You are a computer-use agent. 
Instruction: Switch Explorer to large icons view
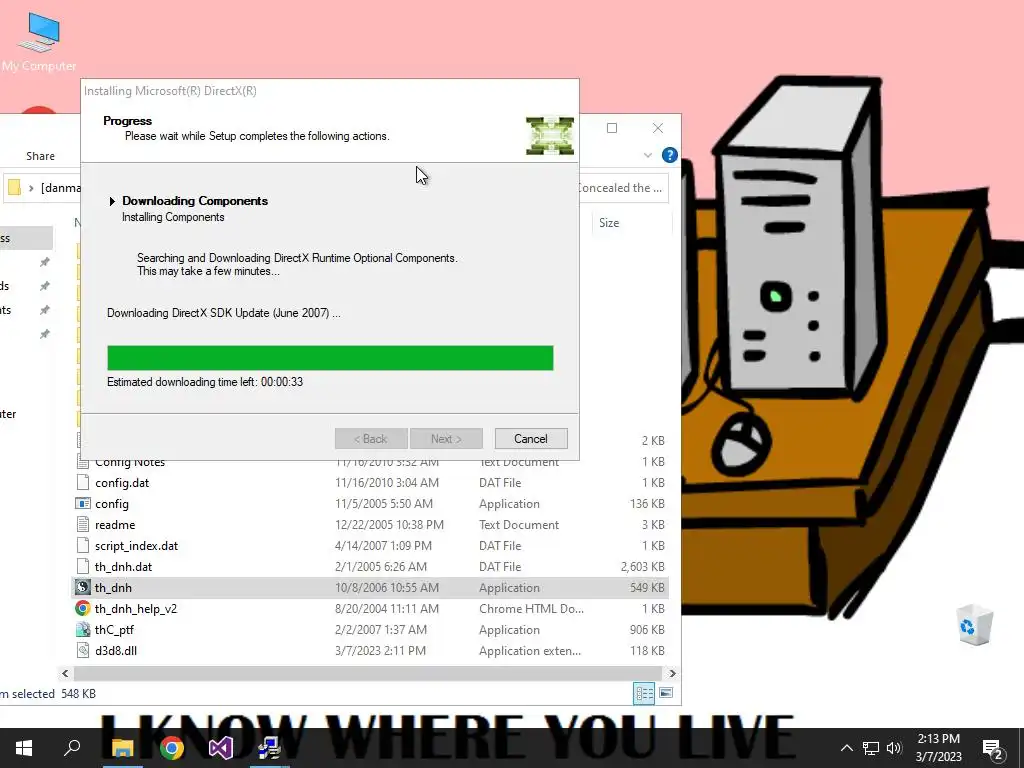pyautogui.click(x=666, y=693)
